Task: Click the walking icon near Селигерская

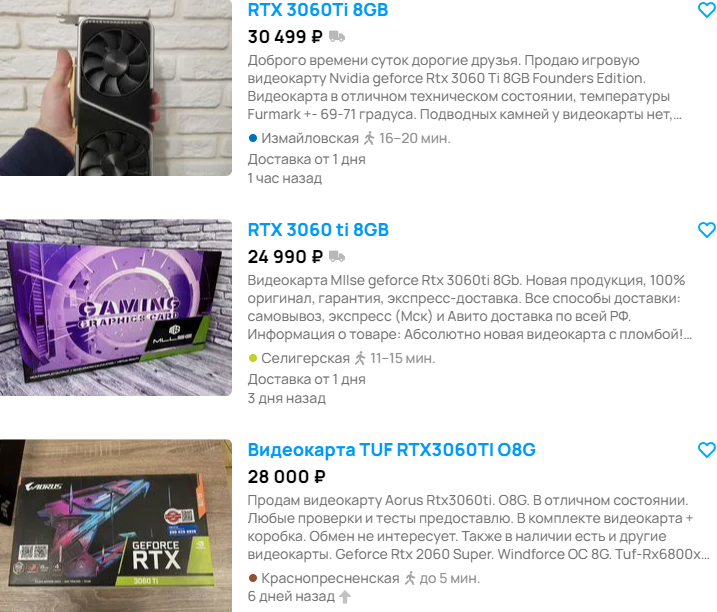Action: tap(360, 358)
